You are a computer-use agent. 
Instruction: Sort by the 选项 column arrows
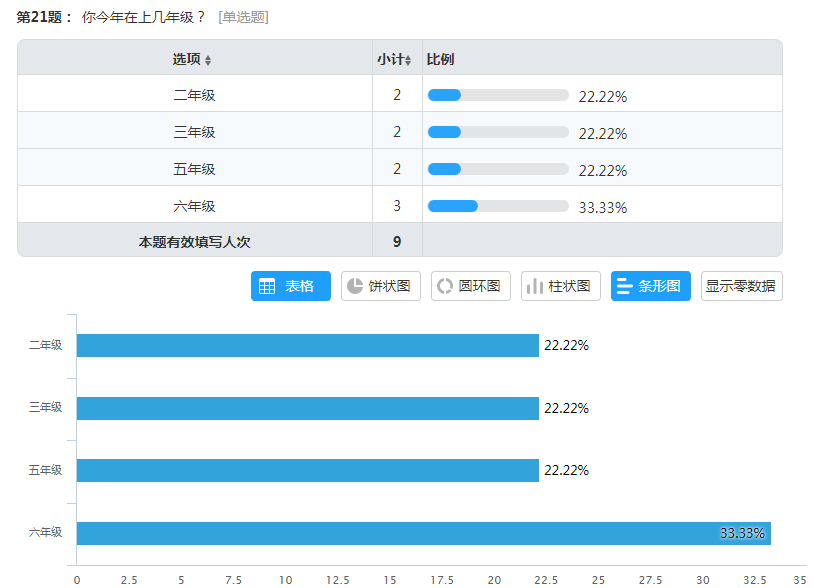click(208, 60)
